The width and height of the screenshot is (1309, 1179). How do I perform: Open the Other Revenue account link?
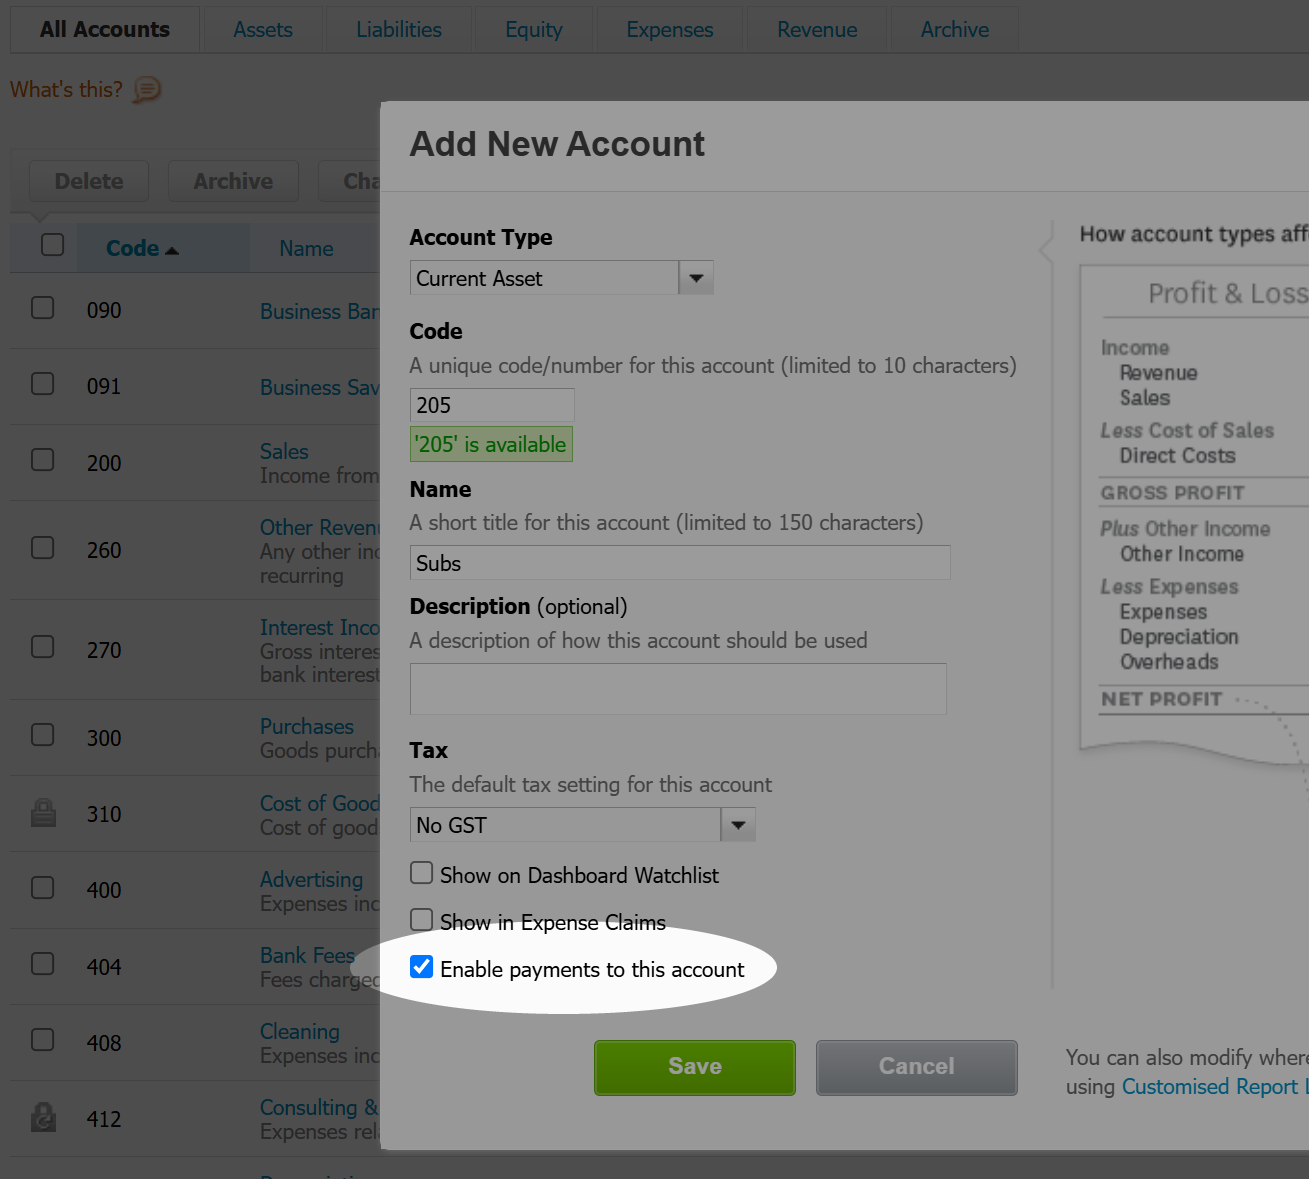click(319, 528)
